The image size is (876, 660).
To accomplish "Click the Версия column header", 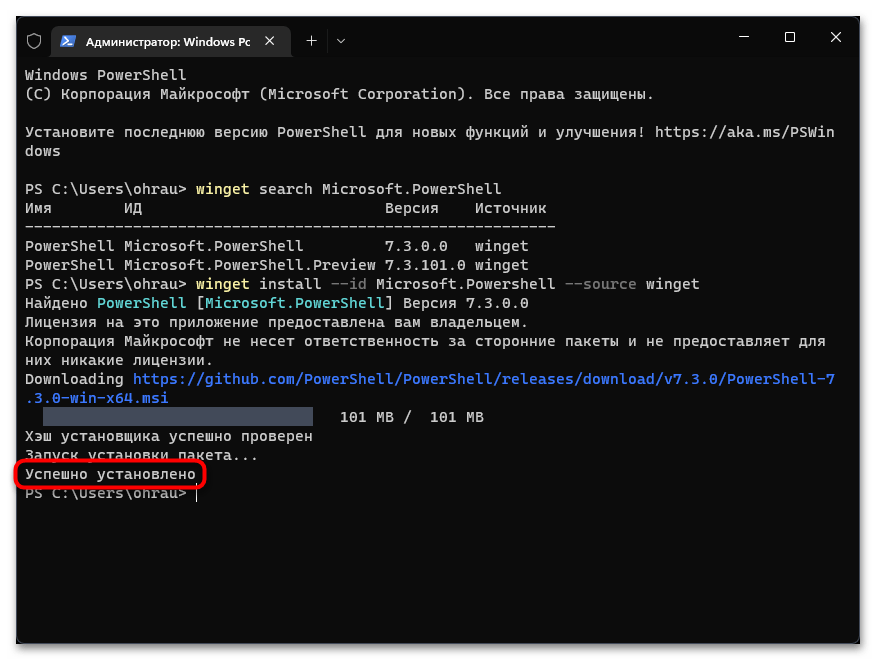I will point(411,208).
